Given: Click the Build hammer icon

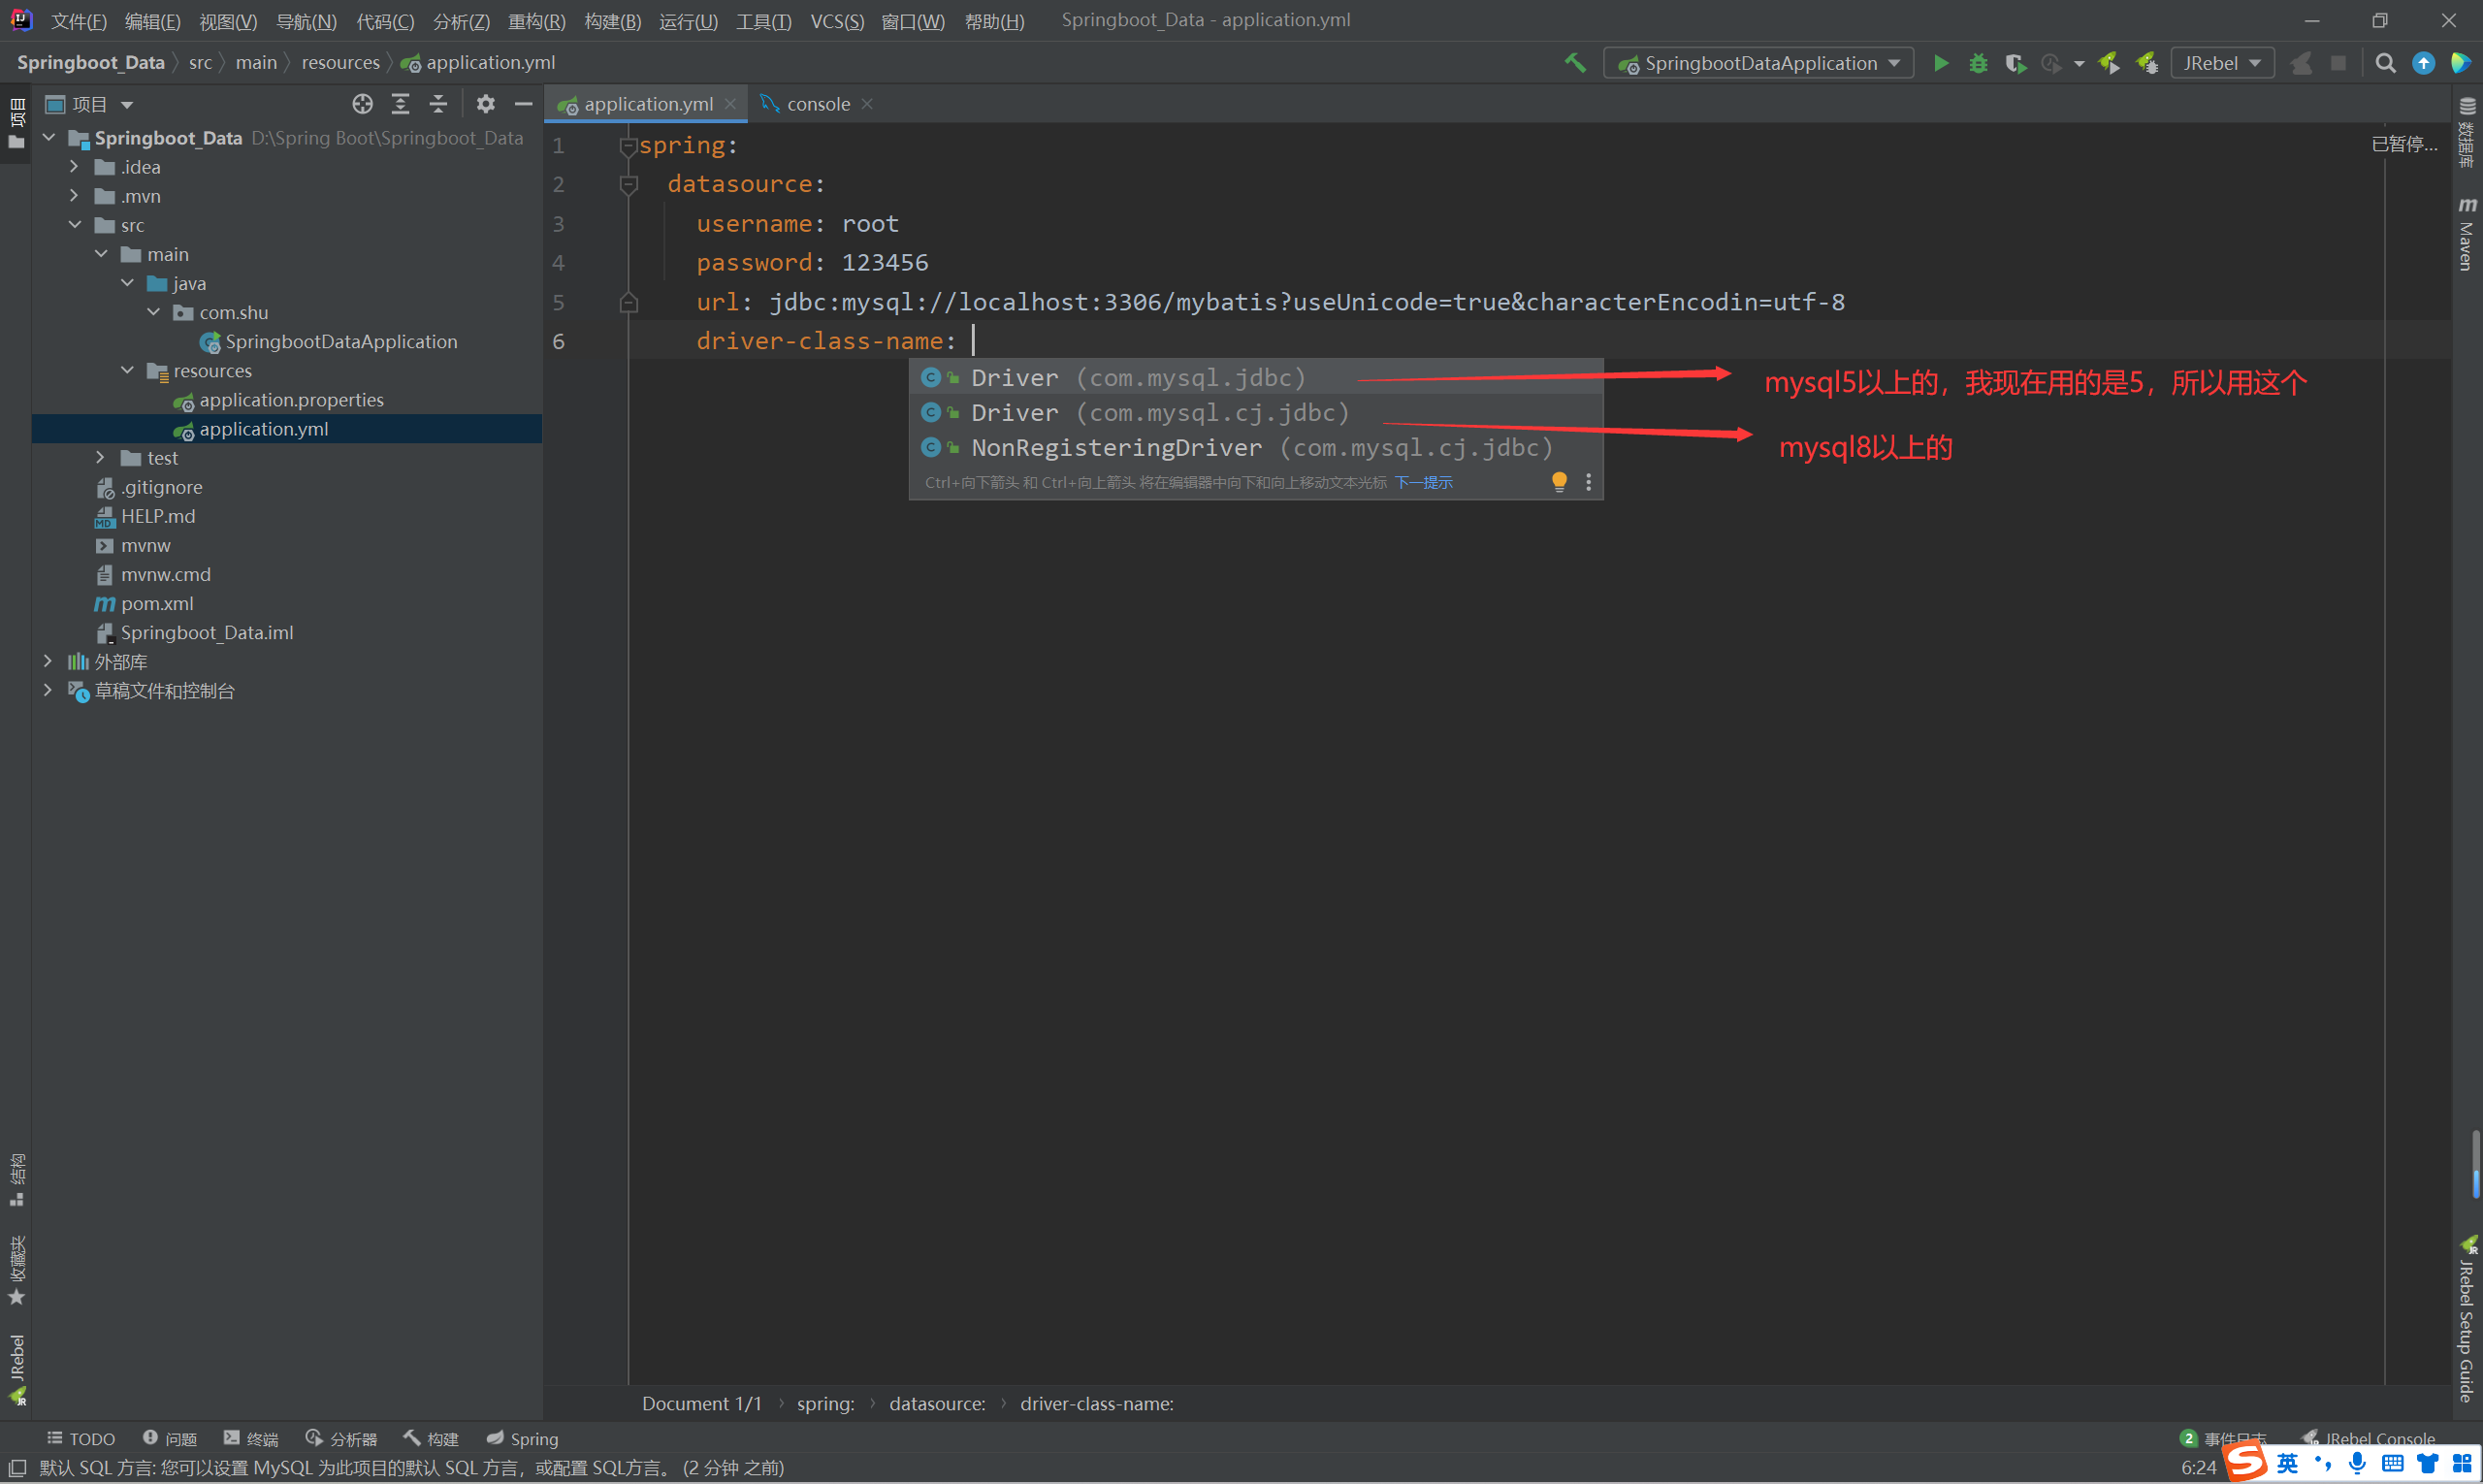Looking at the screenshot, I should click(1575, 63).
